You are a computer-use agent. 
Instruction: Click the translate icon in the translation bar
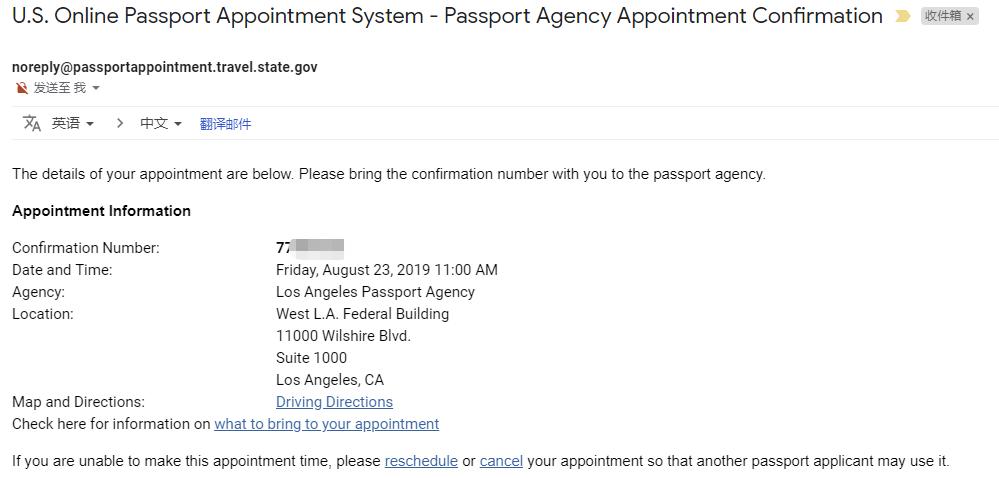tap(32, 123)
